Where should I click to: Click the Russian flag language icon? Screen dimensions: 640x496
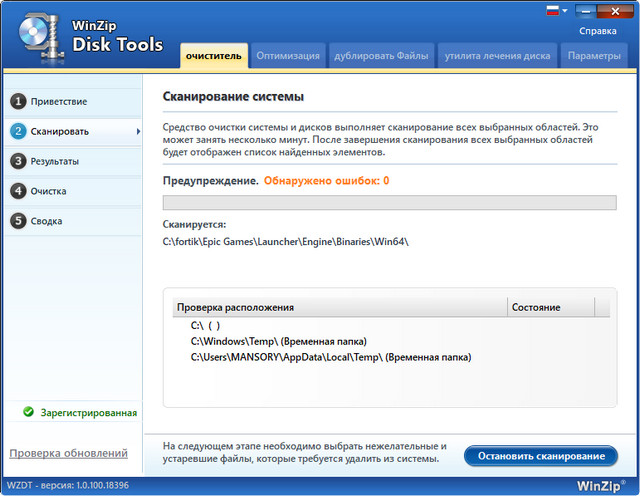click(x=553, y=11)
